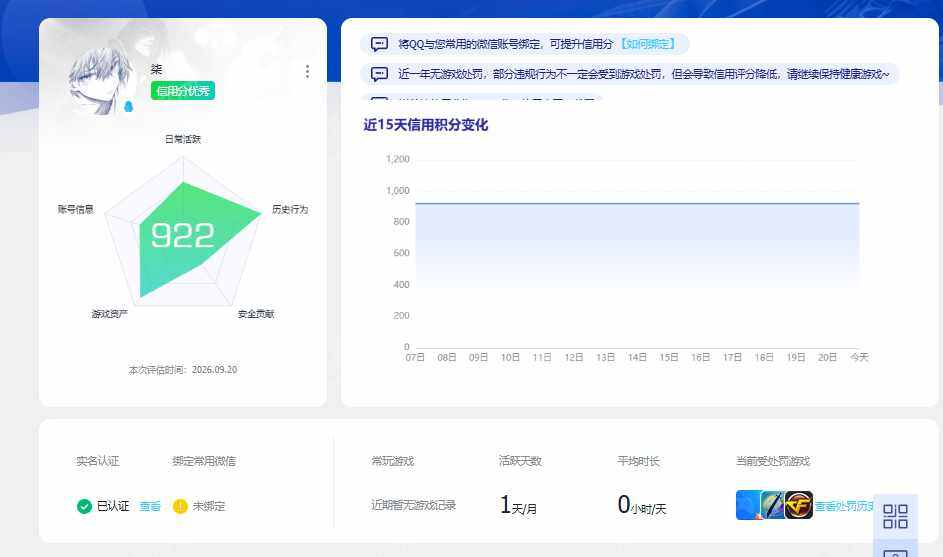The width and height of the screenshot is (943, 557).
Task: Click the 绑定常用微信 label
Action: point(204,461)
